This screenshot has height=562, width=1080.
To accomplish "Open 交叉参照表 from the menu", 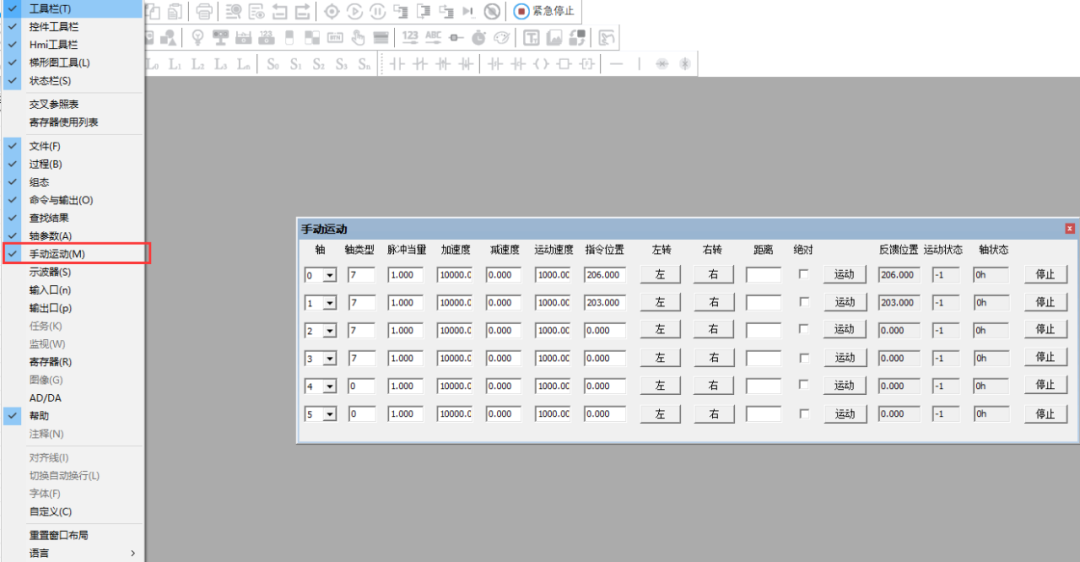I will pyautogui.click(x=73, y=104).
